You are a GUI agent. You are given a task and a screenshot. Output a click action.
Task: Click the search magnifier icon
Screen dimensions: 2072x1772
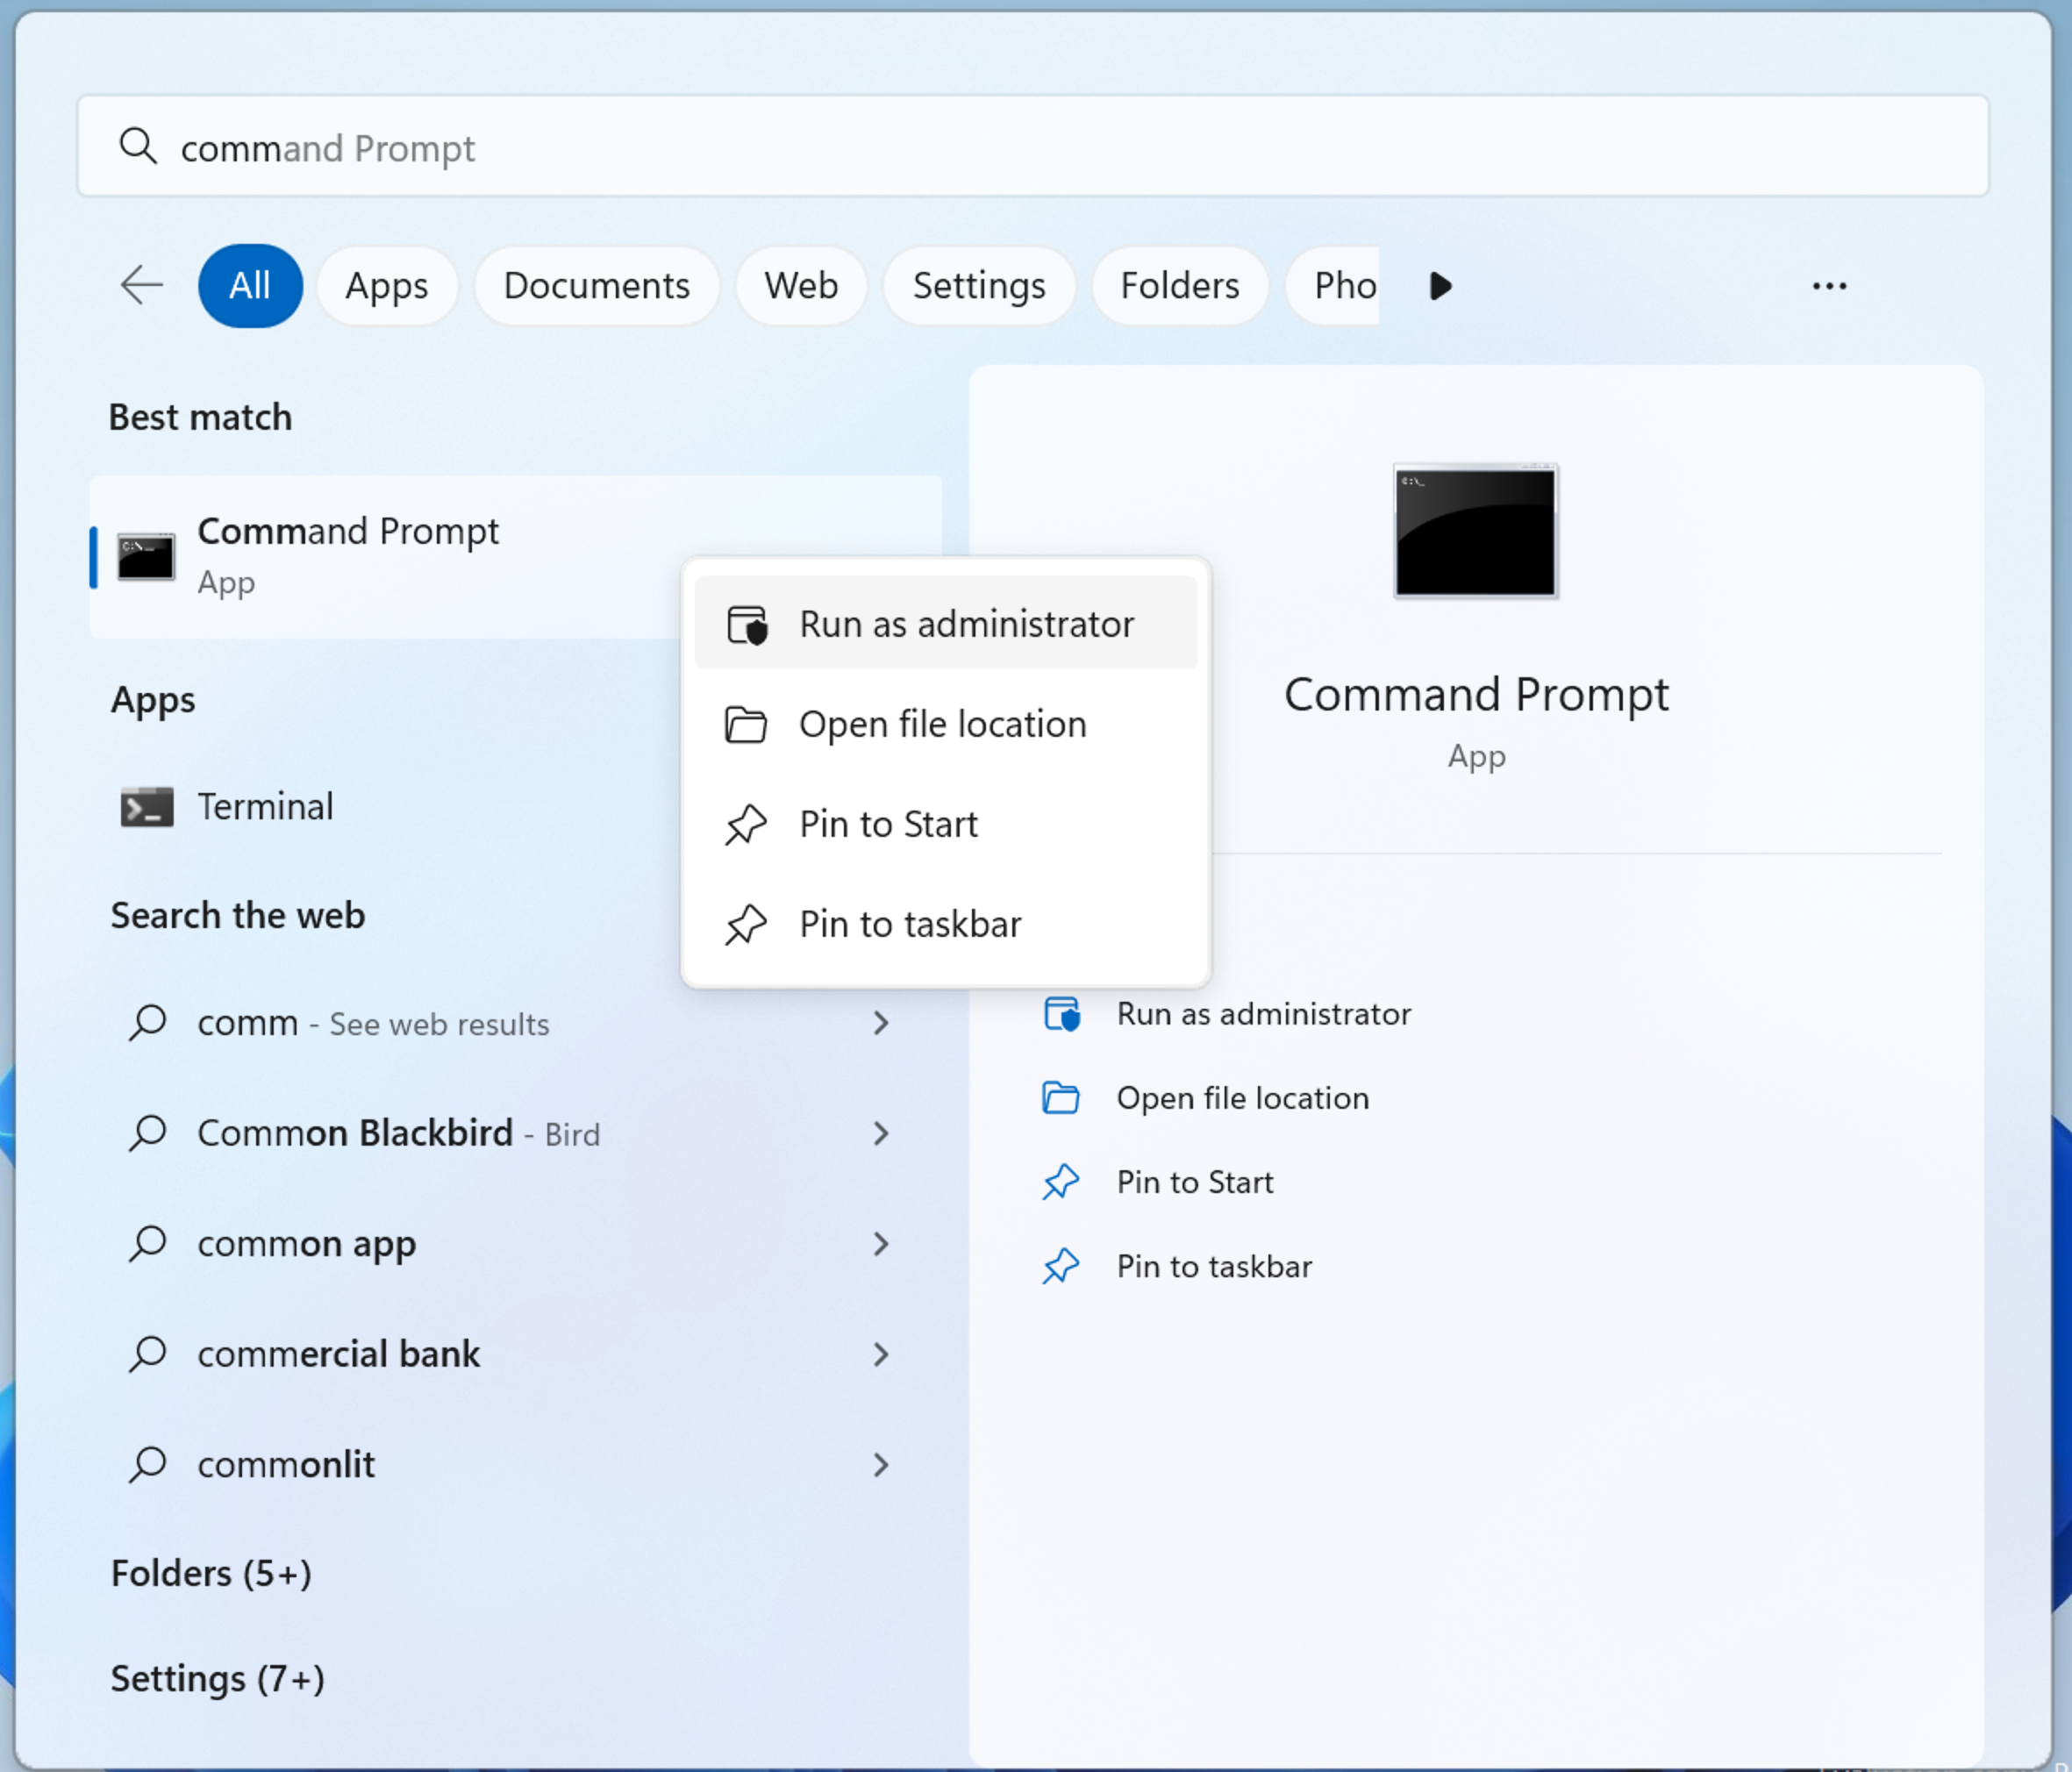tap(138, 146)
